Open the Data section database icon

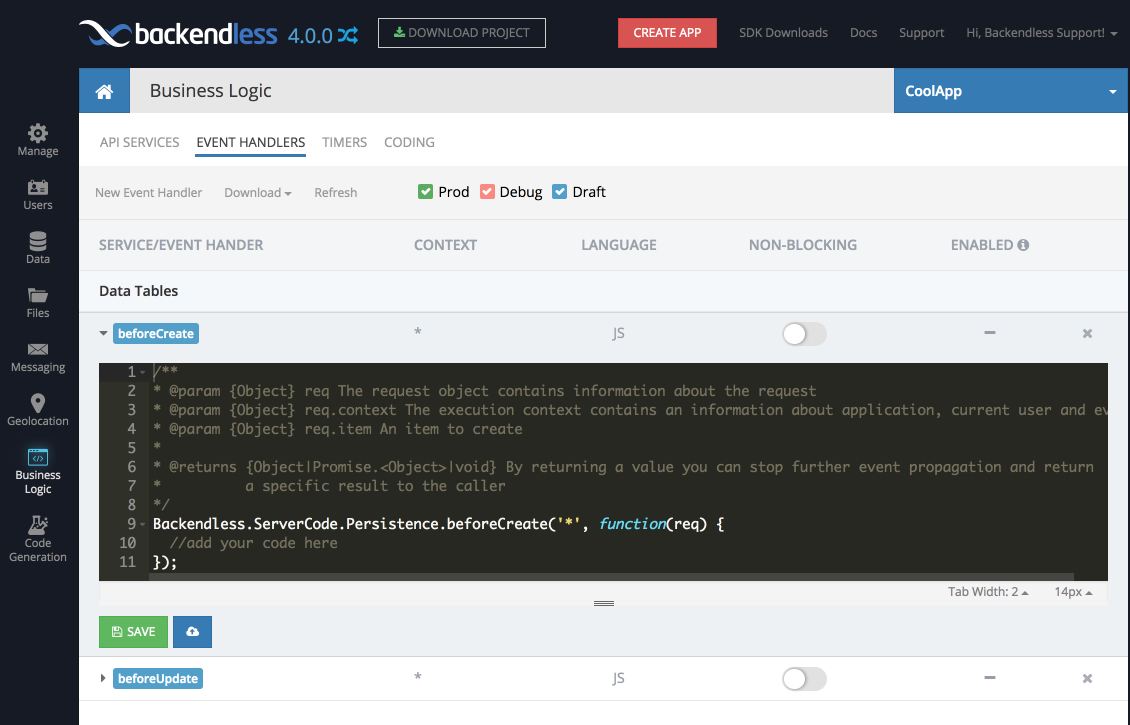point(37,241)
